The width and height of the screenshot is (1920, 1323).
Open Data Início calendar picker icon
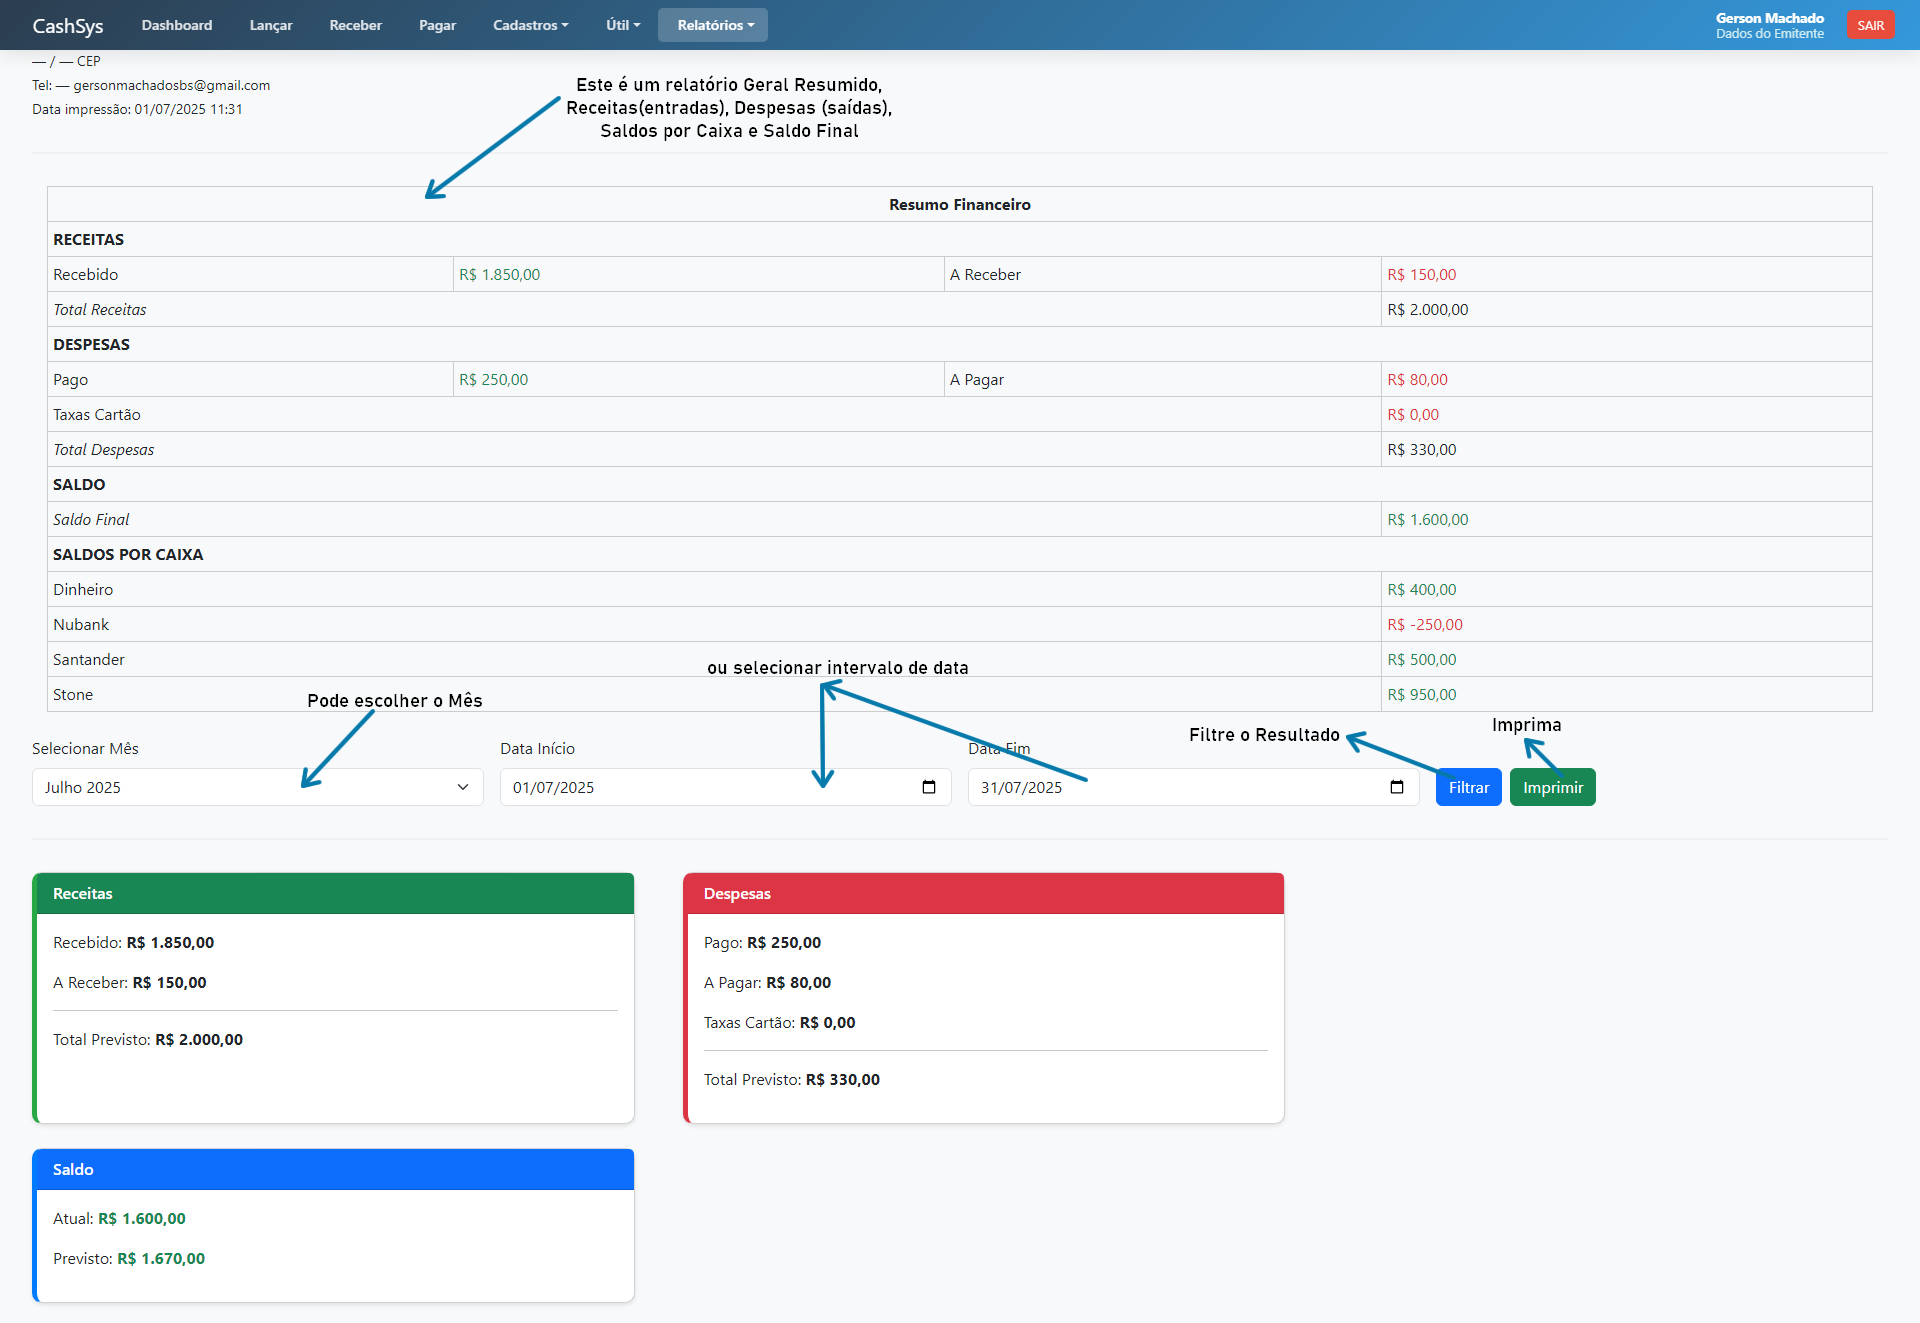(x=928, y=787)
